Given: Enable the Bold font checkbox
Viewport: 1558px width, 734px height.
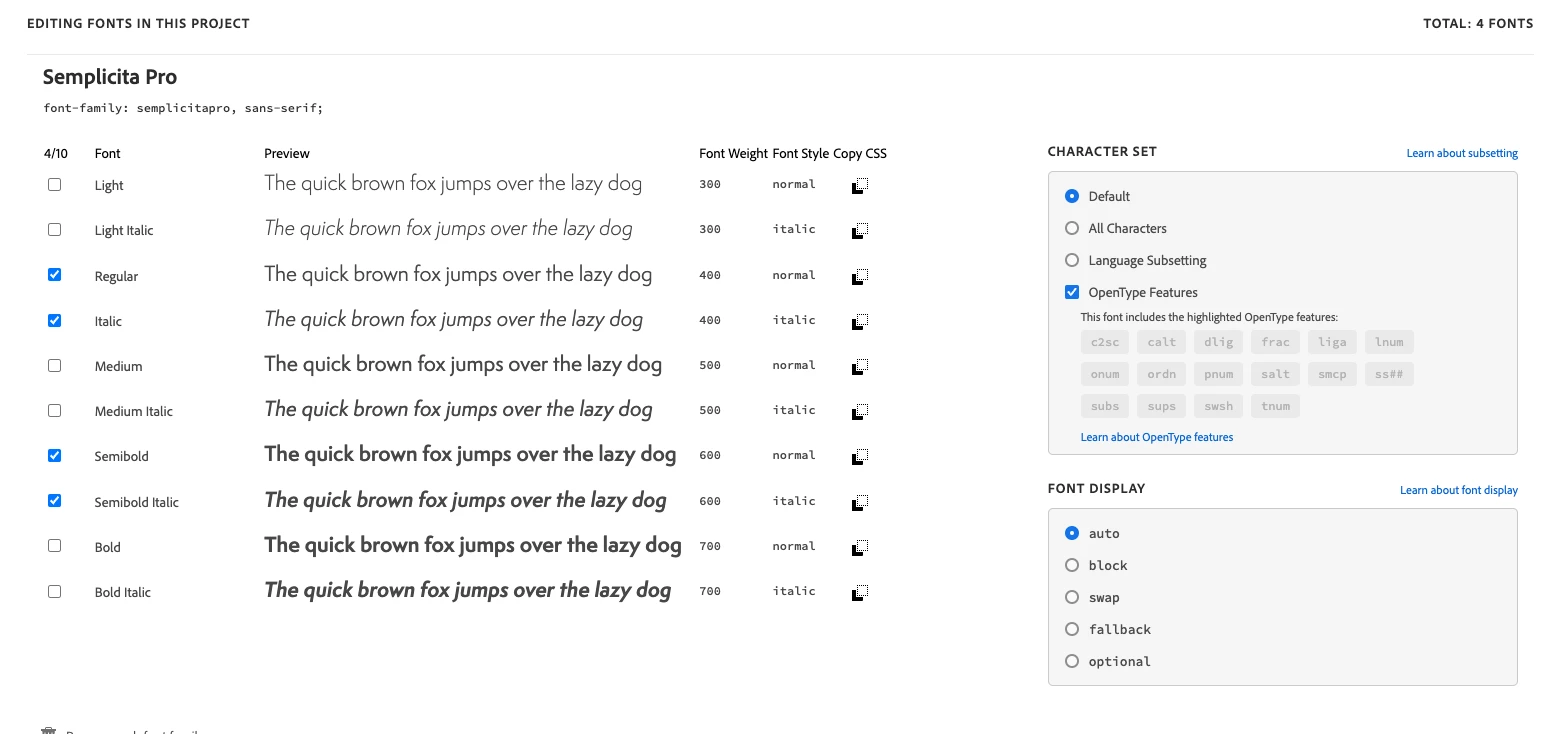Looking at the screenshot, I should click(x=55, y=546).
